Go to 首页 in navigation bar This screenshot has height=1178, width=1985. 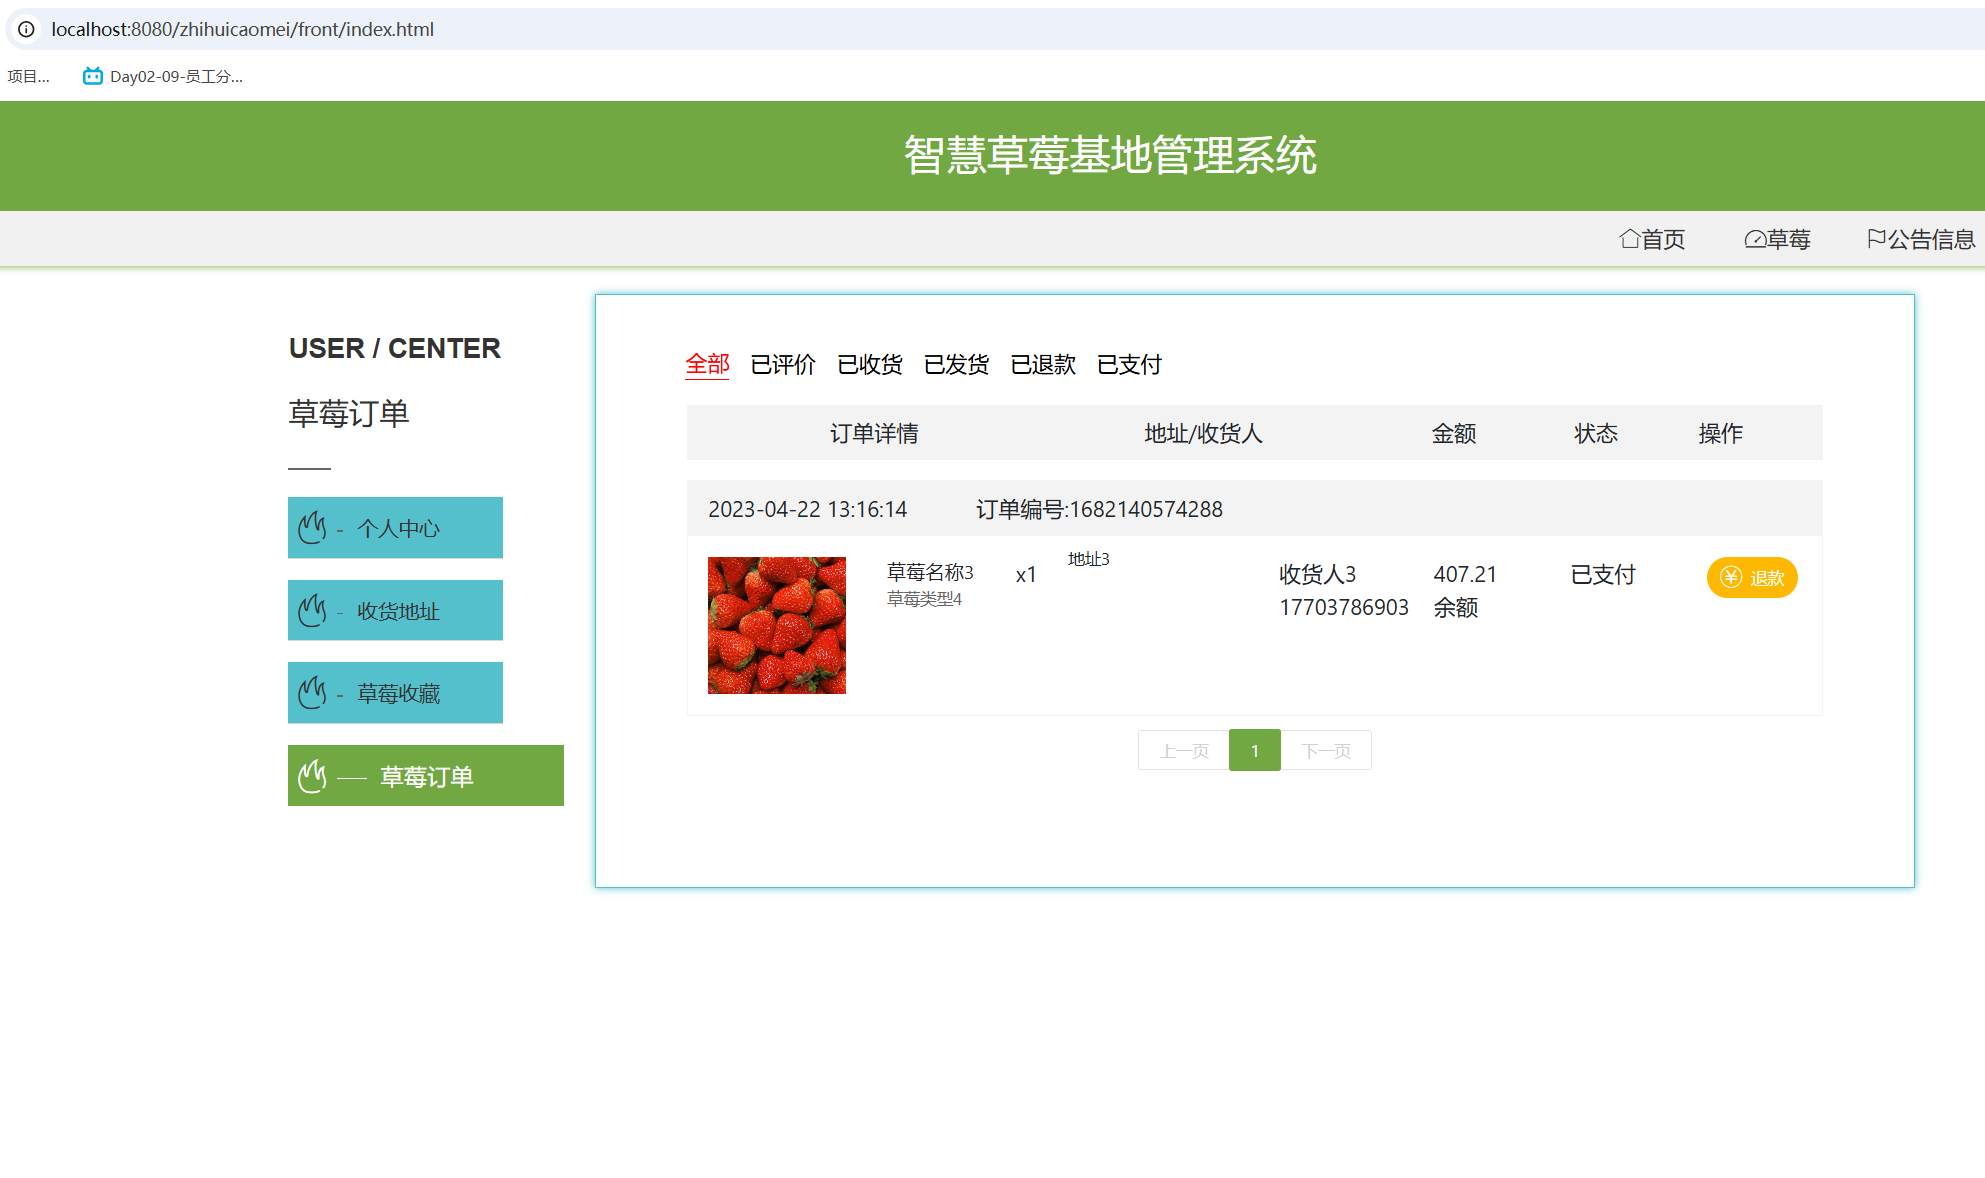click(x=1652, y=239)
